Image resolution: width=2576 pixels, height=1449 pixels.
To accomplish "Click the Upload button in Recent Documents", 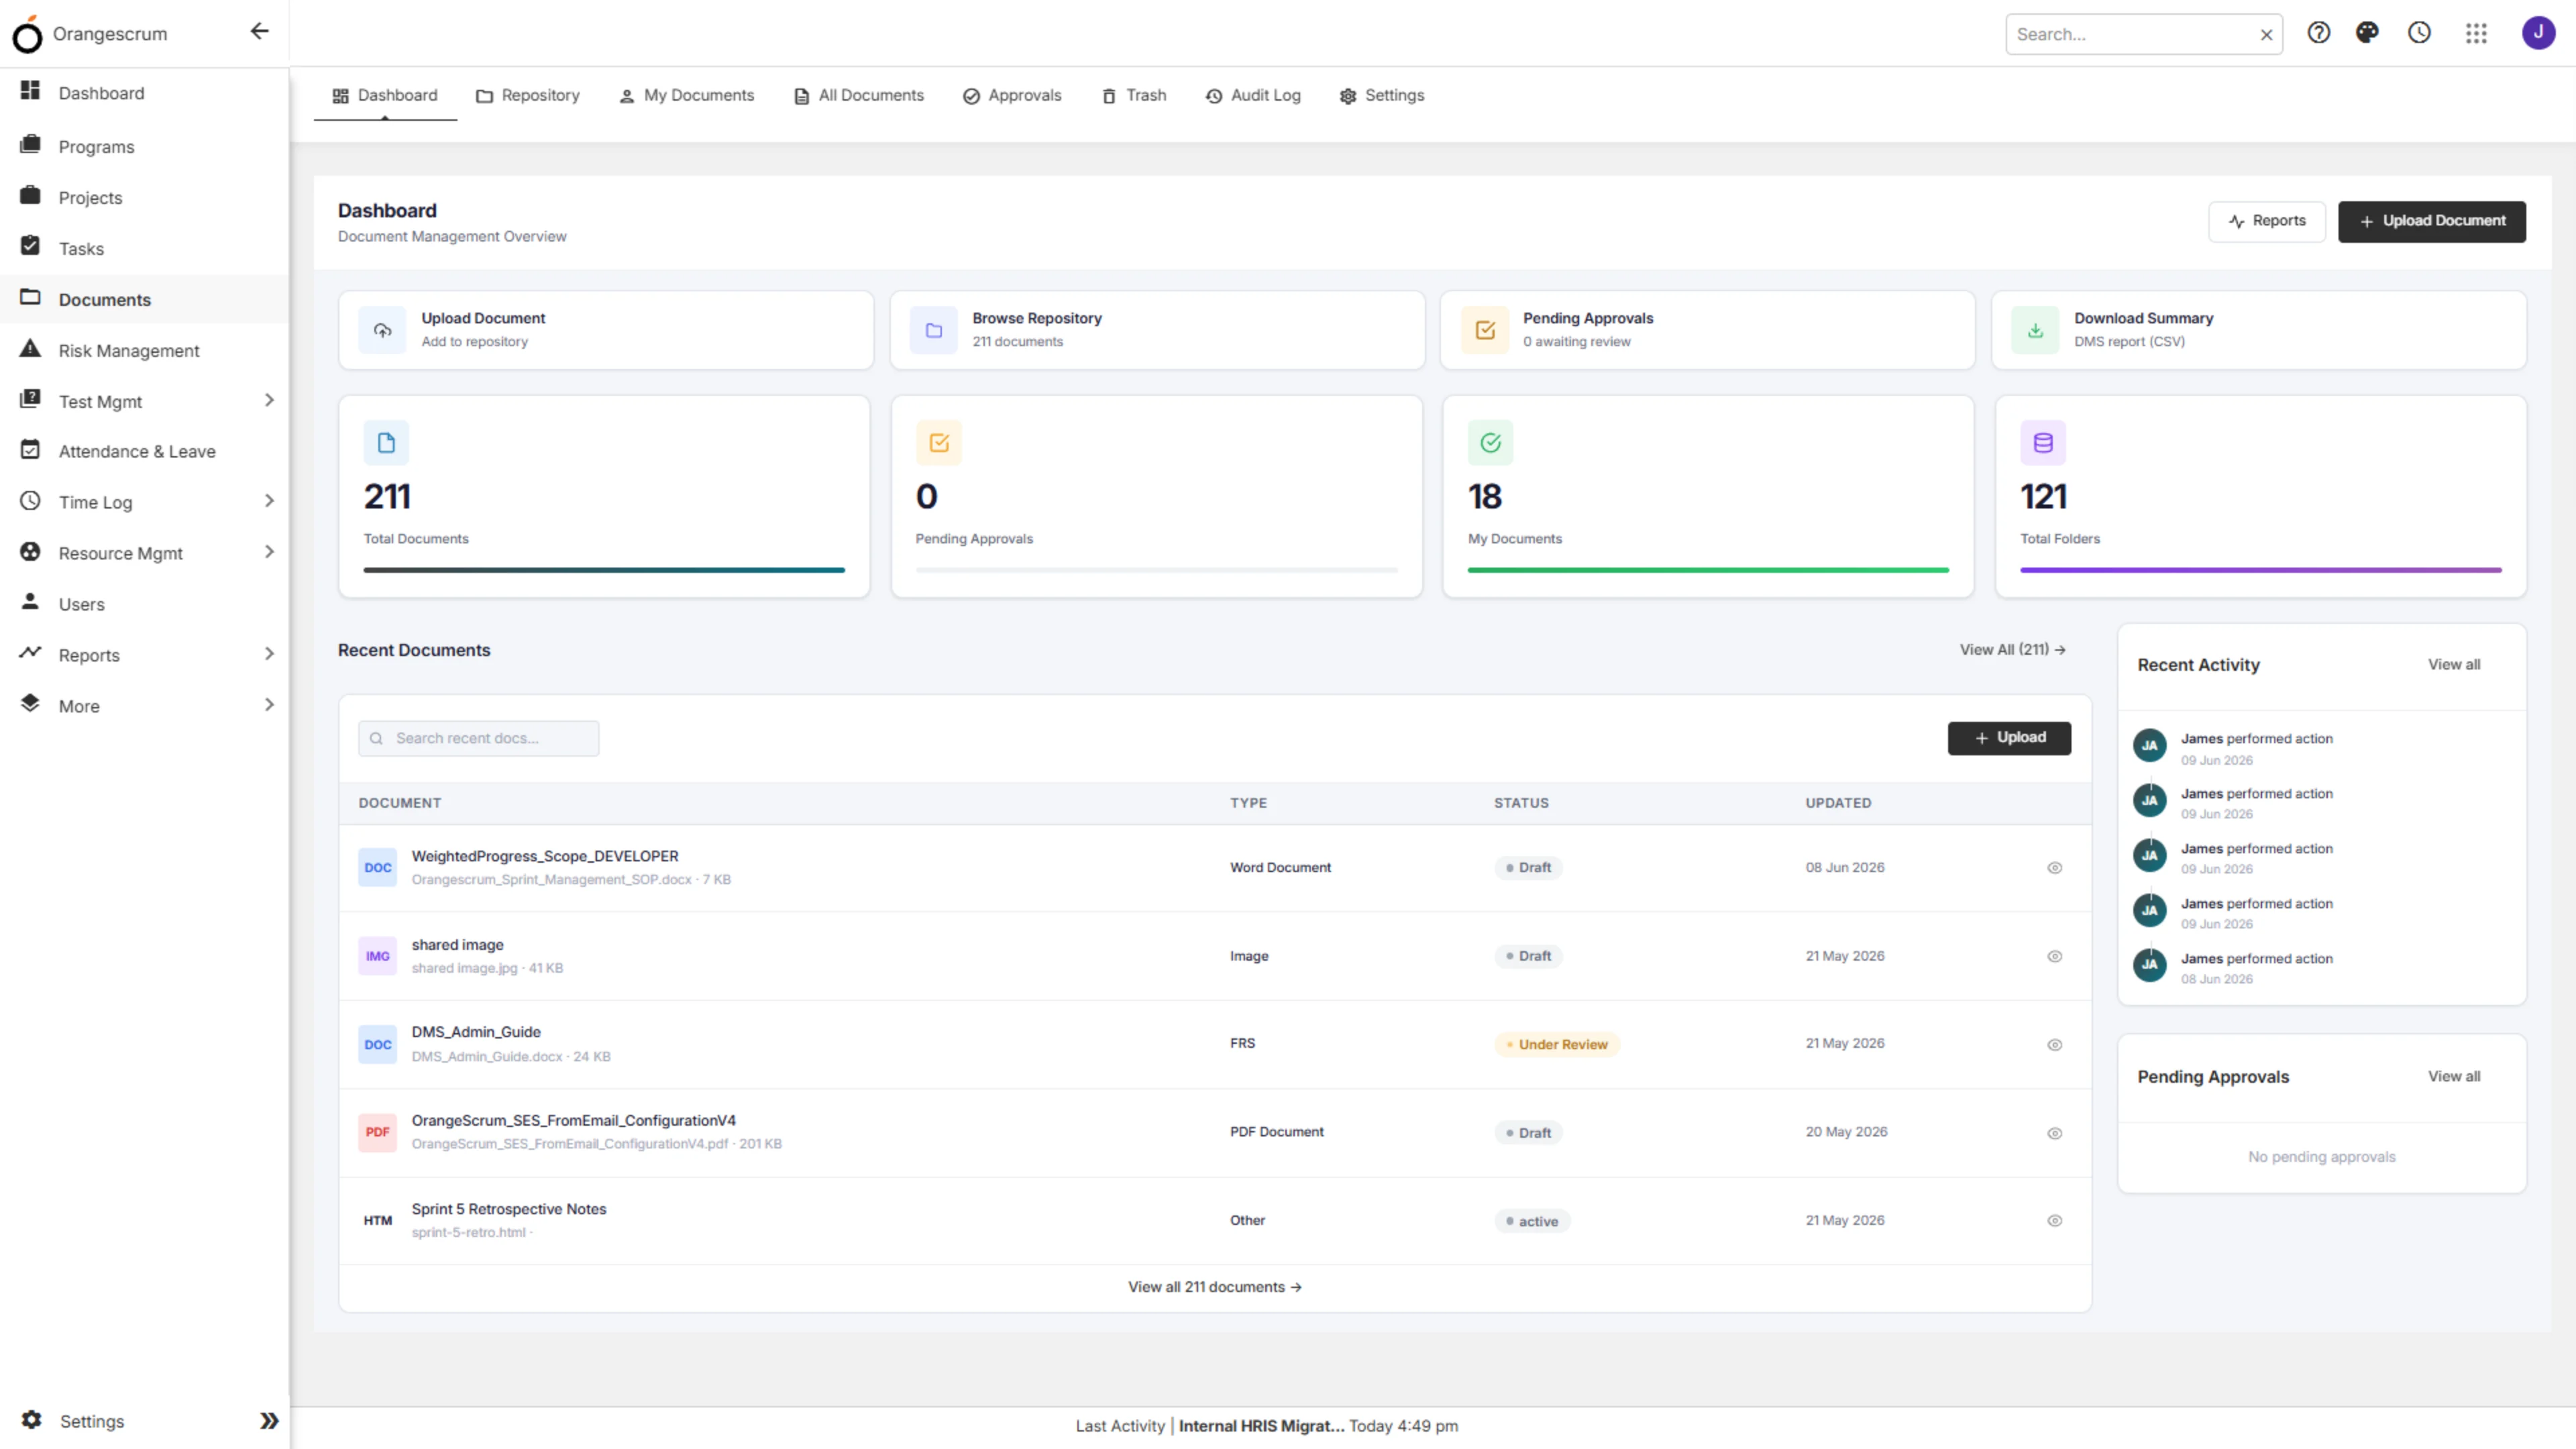I will point(2009,738).
